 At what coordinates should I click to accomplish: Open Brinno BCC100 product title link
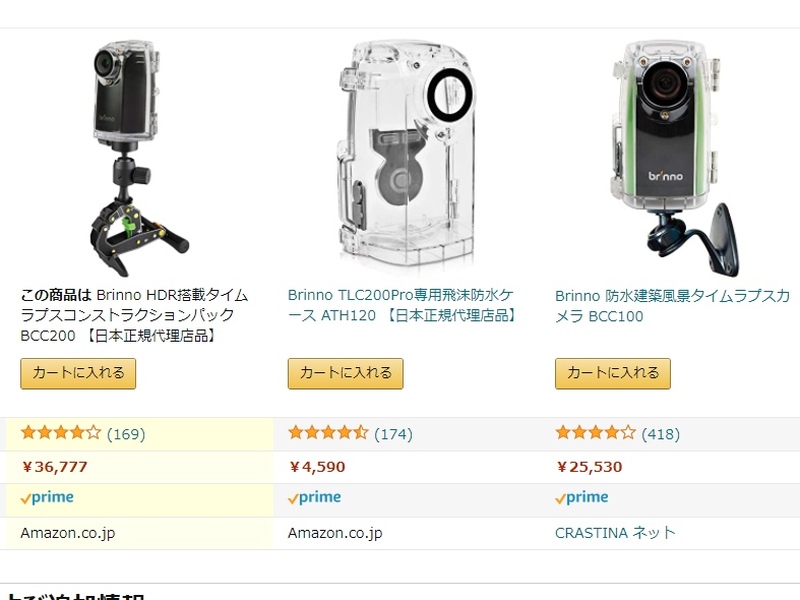pos(672,306)
